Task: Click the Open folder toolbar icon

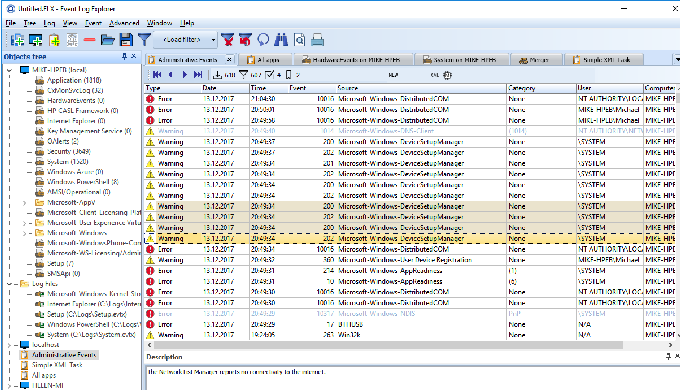Action: 108,40
